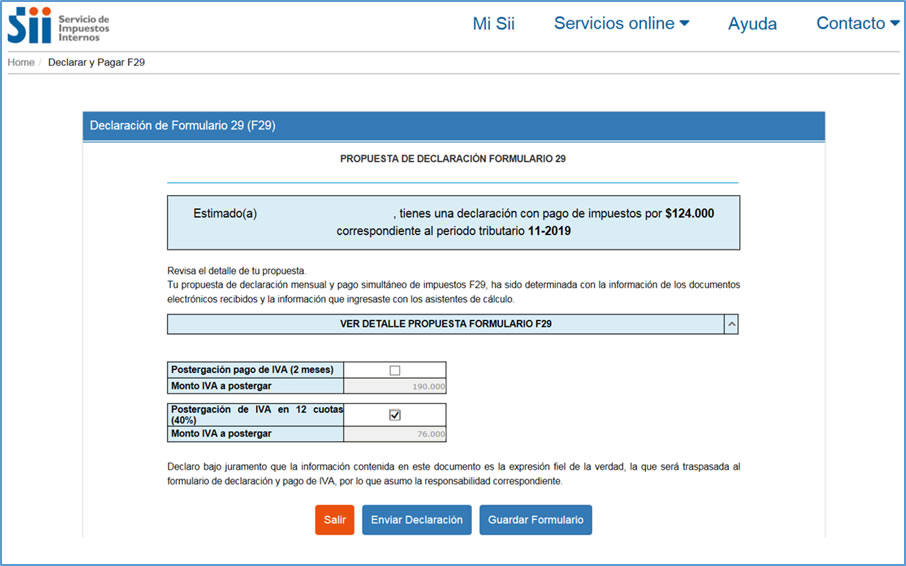This screenshot has width=906, height=566.
Task: Expand the Servicios online dropdown
Action: (621, 24)
